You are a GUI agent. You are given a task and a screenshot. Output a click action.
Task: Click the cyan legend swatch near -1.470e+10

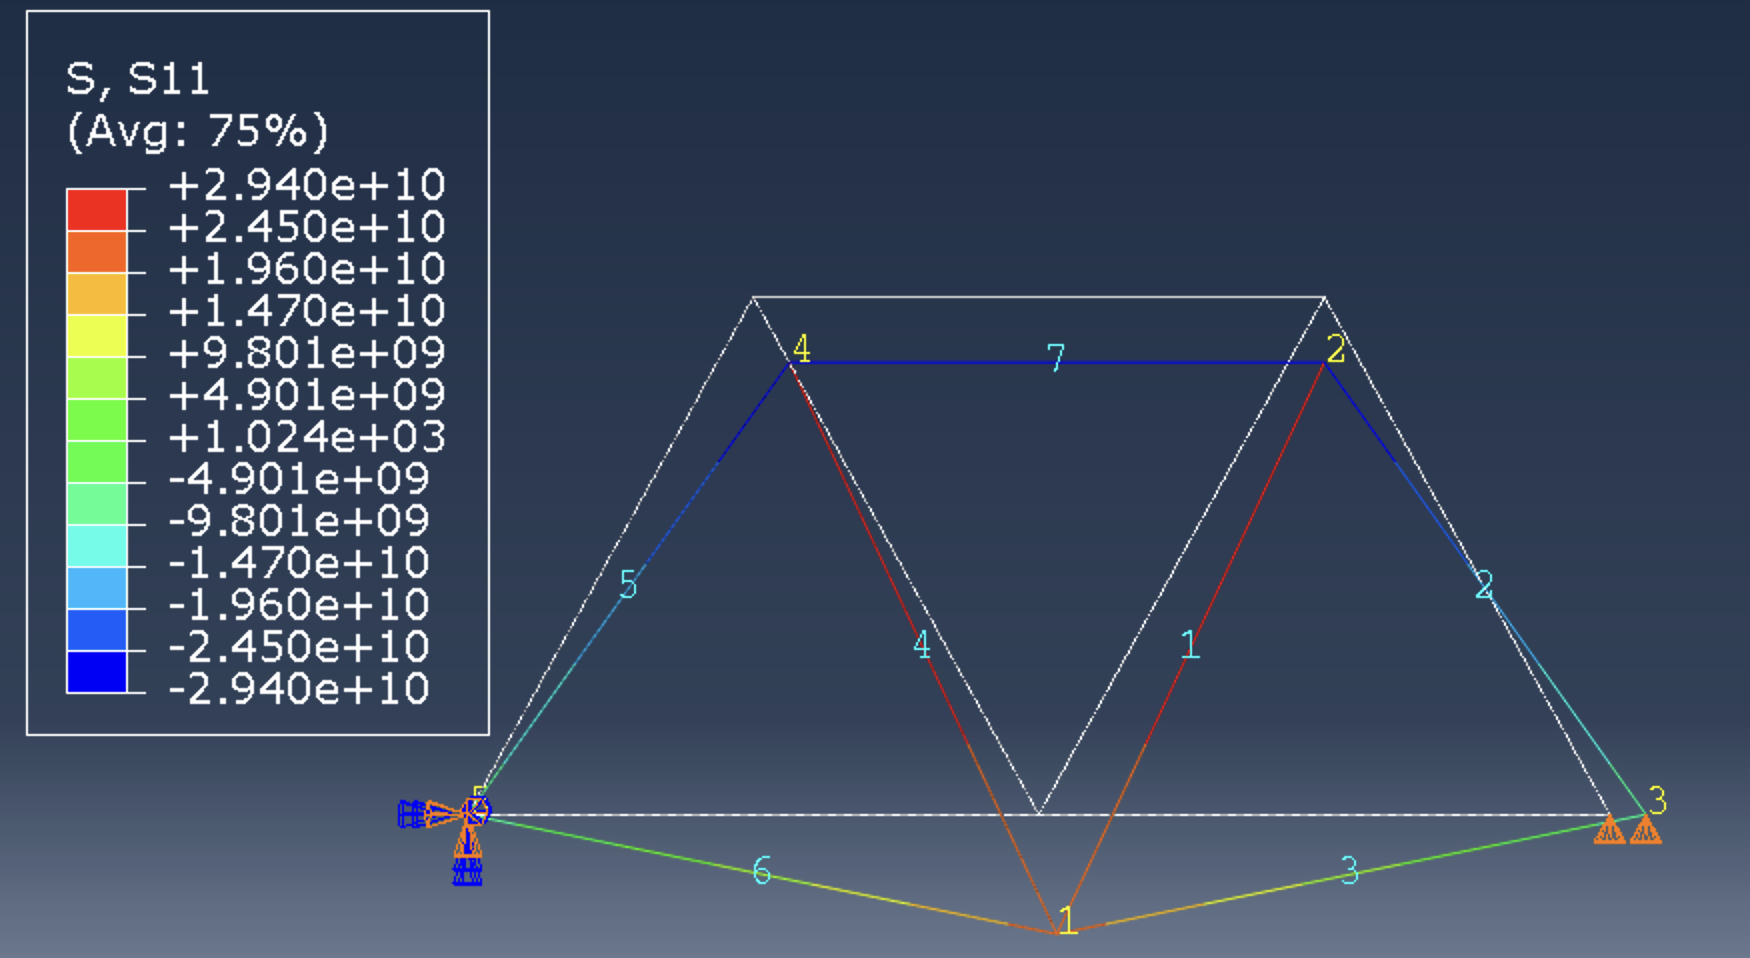pos(96,546)
